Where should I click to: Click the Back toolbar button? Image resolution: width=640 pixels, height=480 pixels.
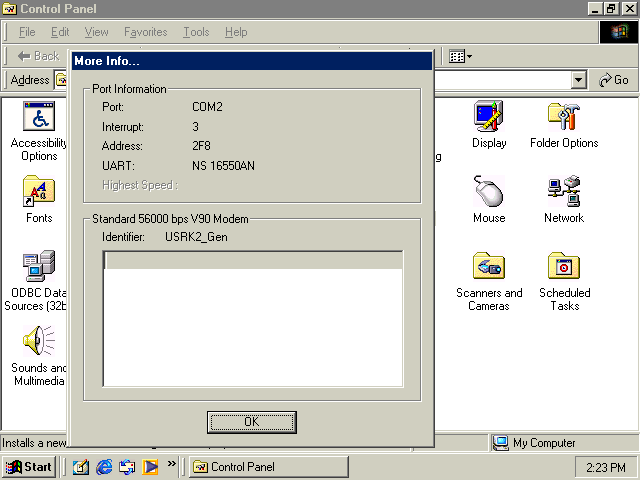[x=38, y=56]
